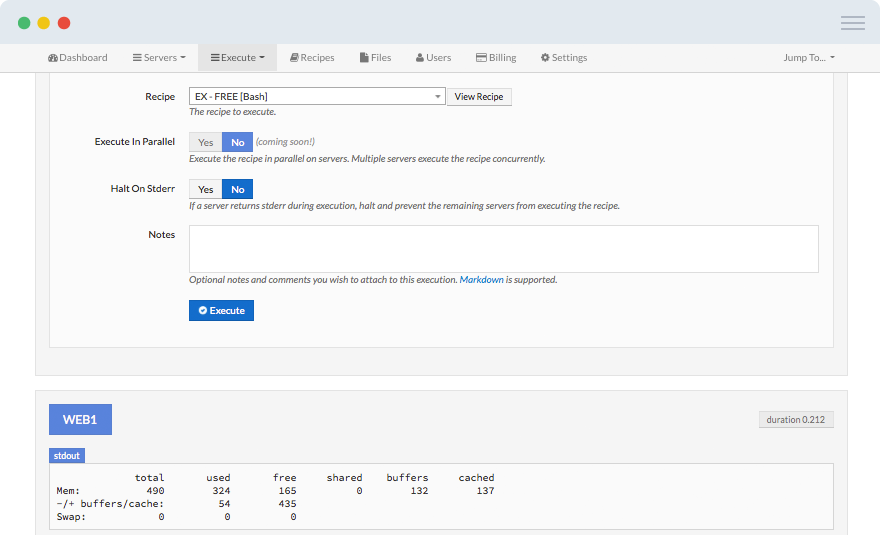Image resolution: width=880 pixels, height=535 pixels.
Task: Open the Settings page
Action: coord(564,57)
